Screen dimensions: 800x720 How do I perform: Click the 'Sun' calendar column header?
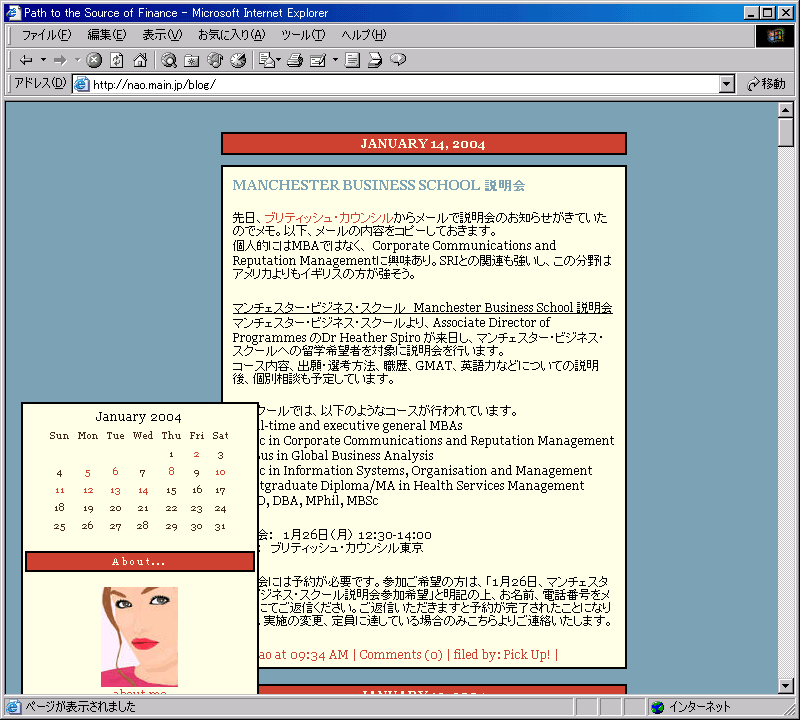(x=59, y=436)
